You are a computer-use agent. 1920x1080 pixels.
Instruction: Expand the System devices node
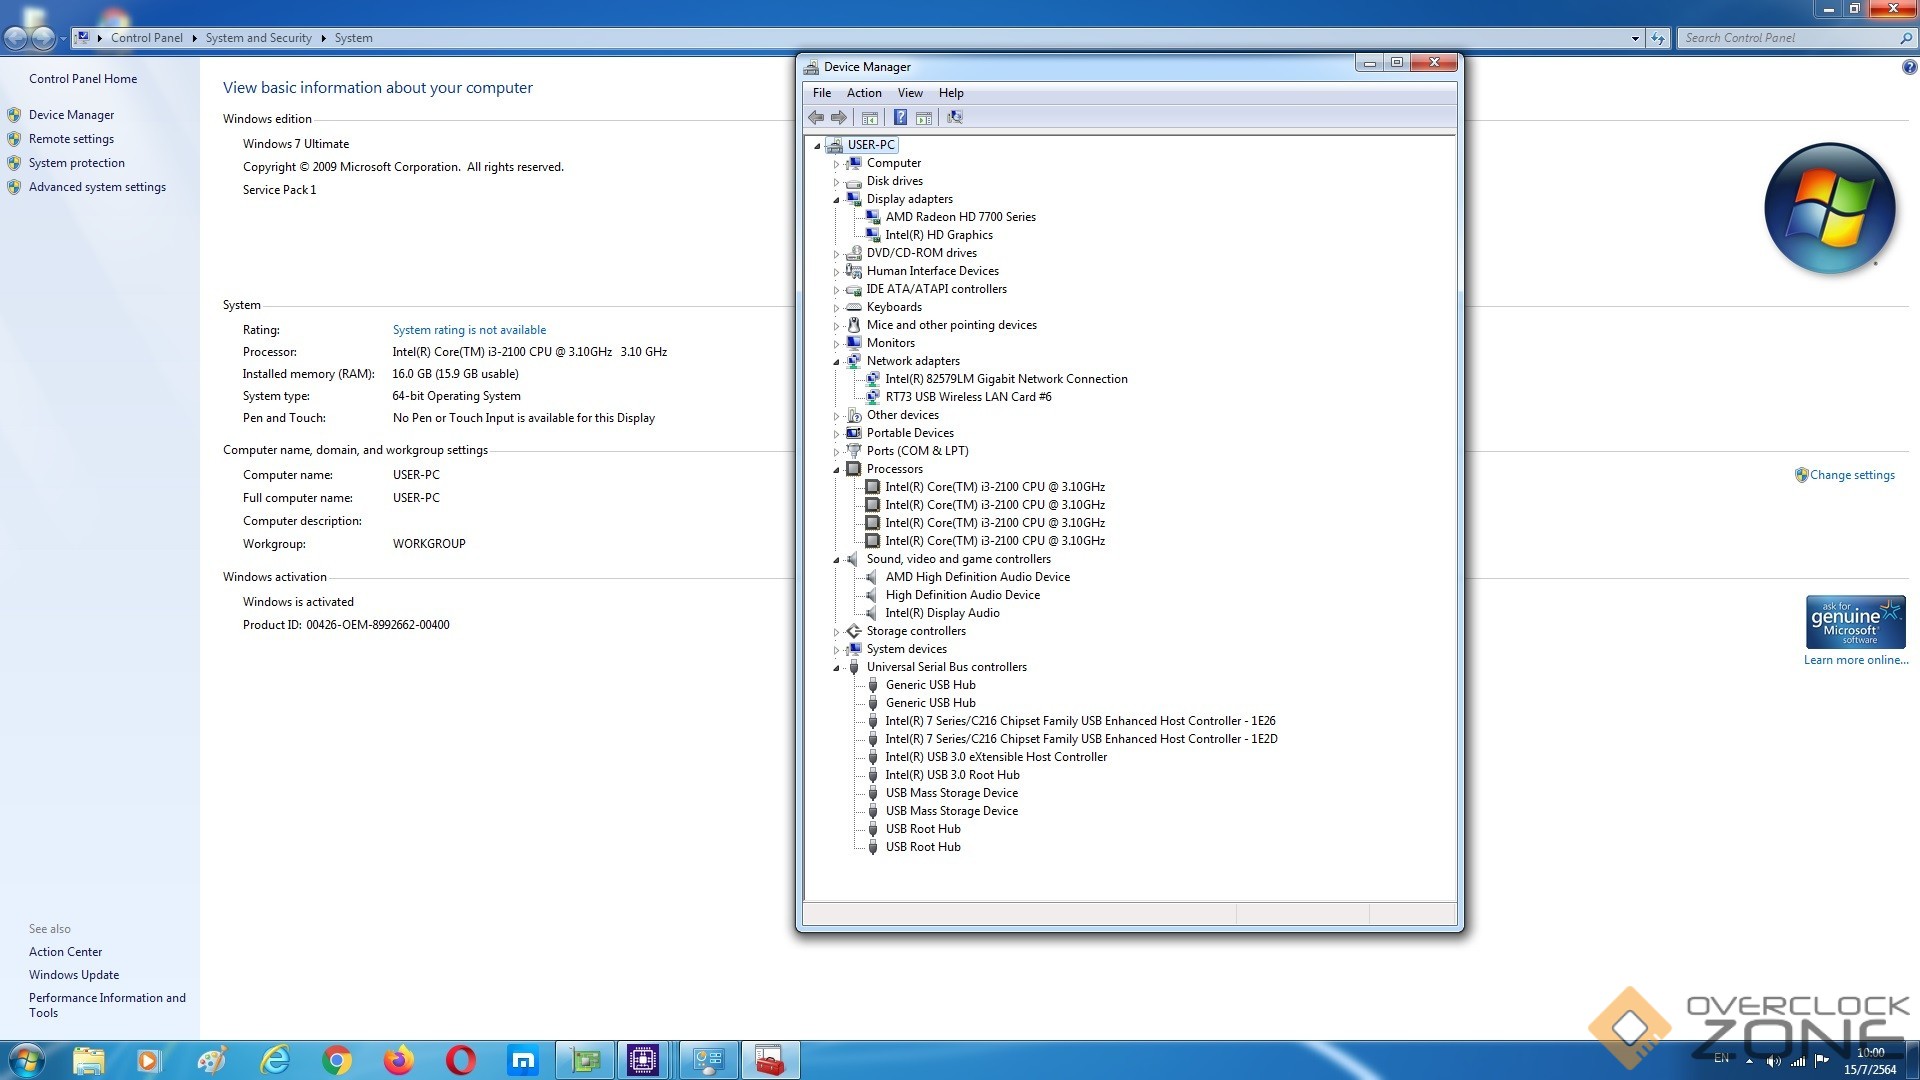(x=836, y=649)
